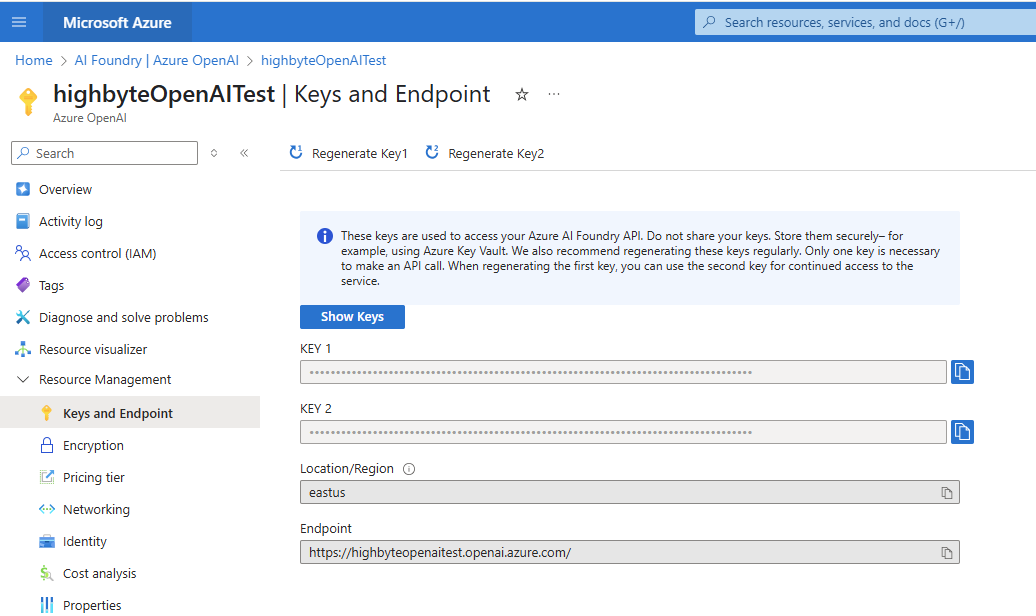Click the Pricing tier icon

47,477
